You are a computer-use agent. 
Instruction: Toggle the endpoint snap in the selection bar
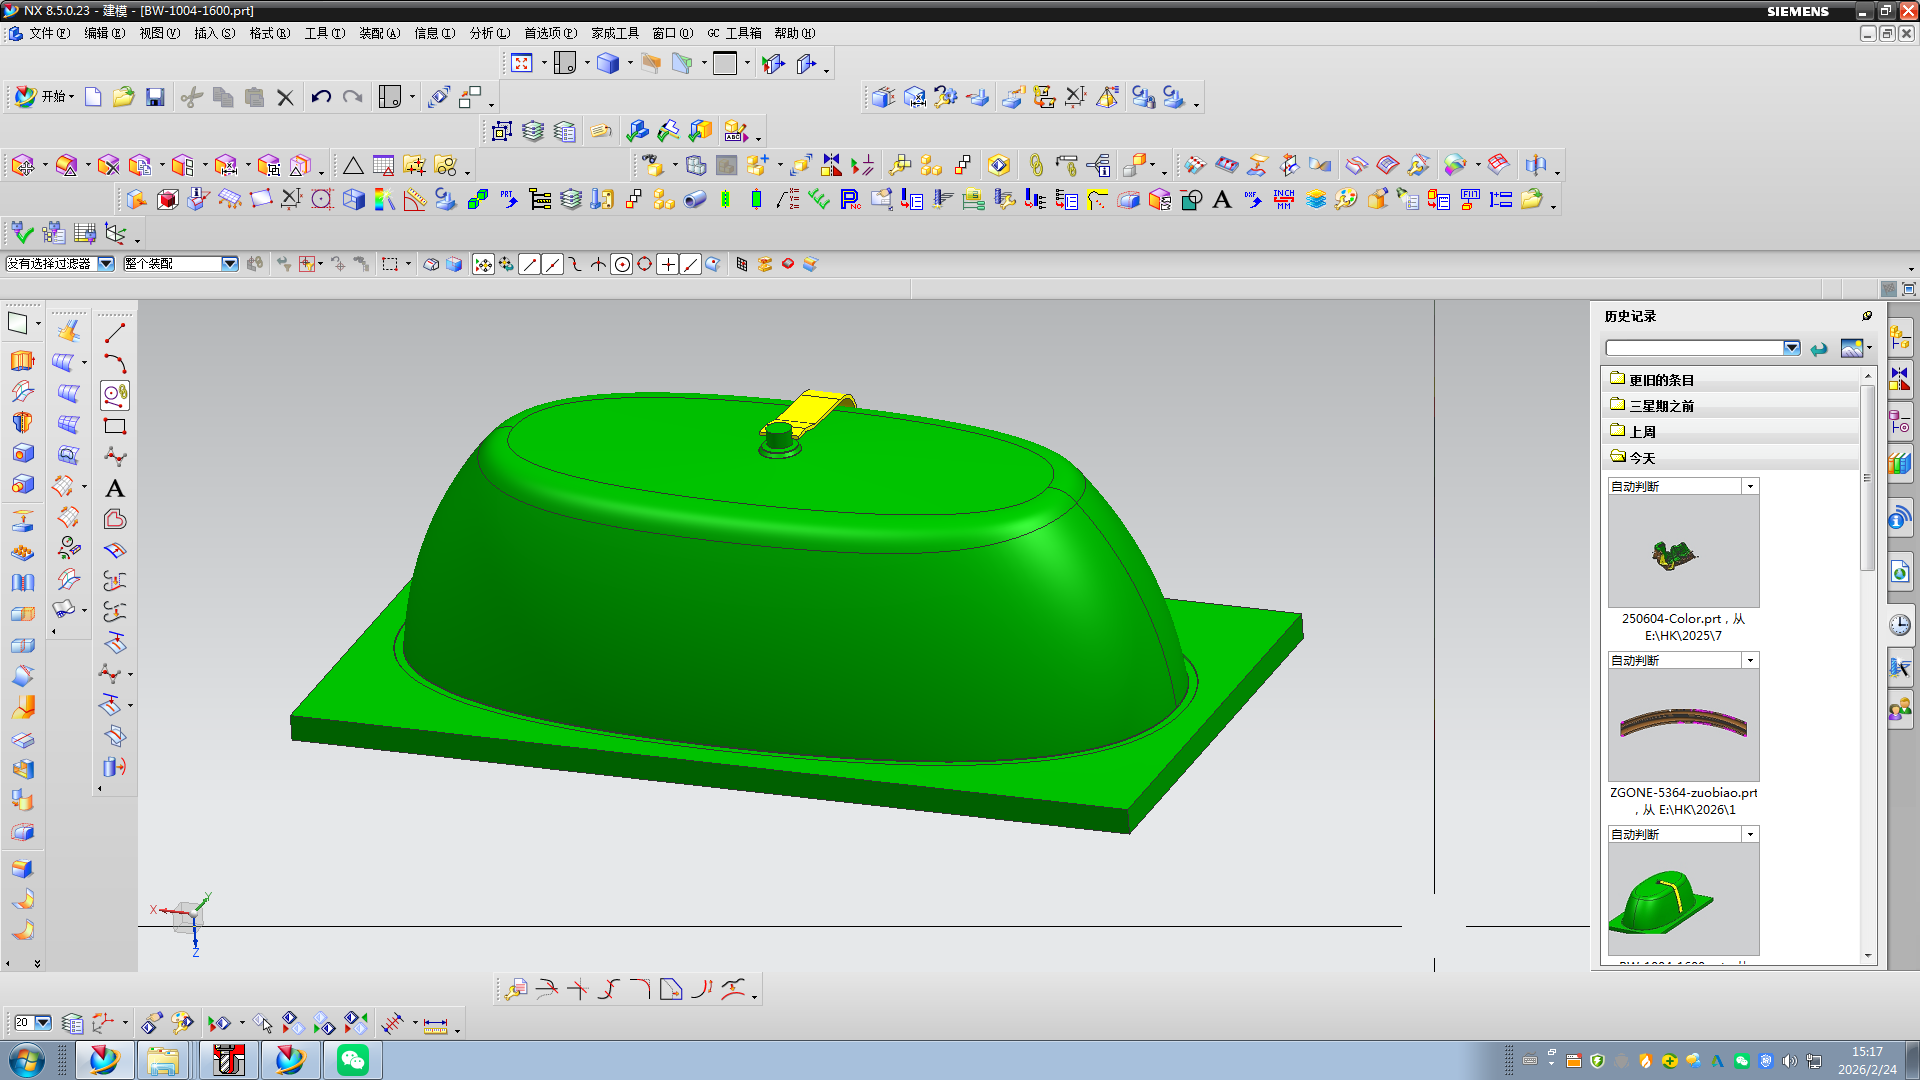[528, 264]
